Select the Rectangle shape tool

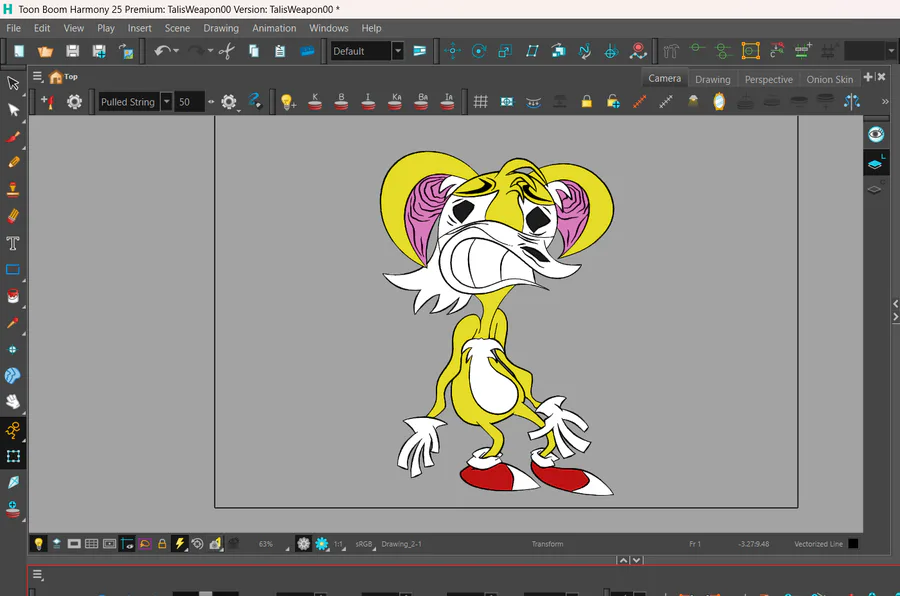13,269
